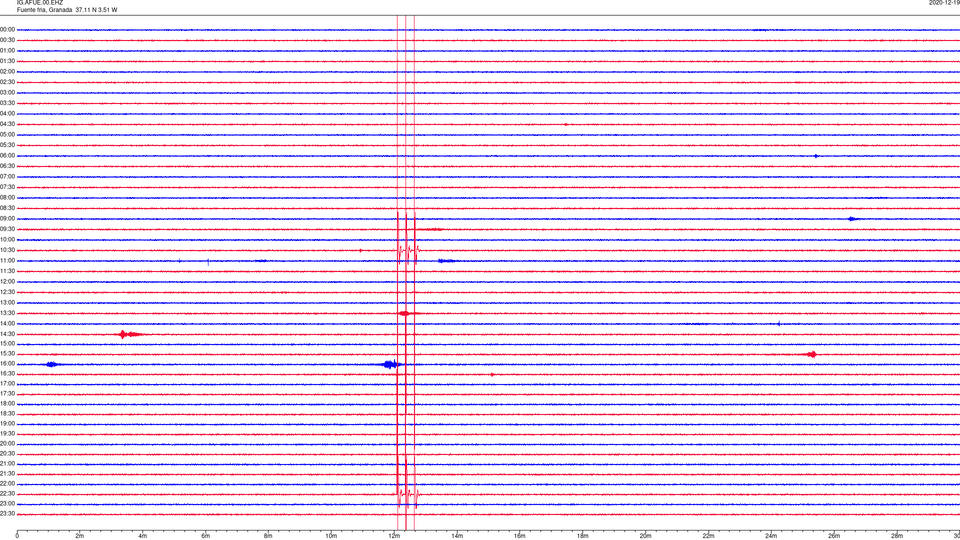Select the 10:00 row label
960x540 pixels.
pos(7,239)
